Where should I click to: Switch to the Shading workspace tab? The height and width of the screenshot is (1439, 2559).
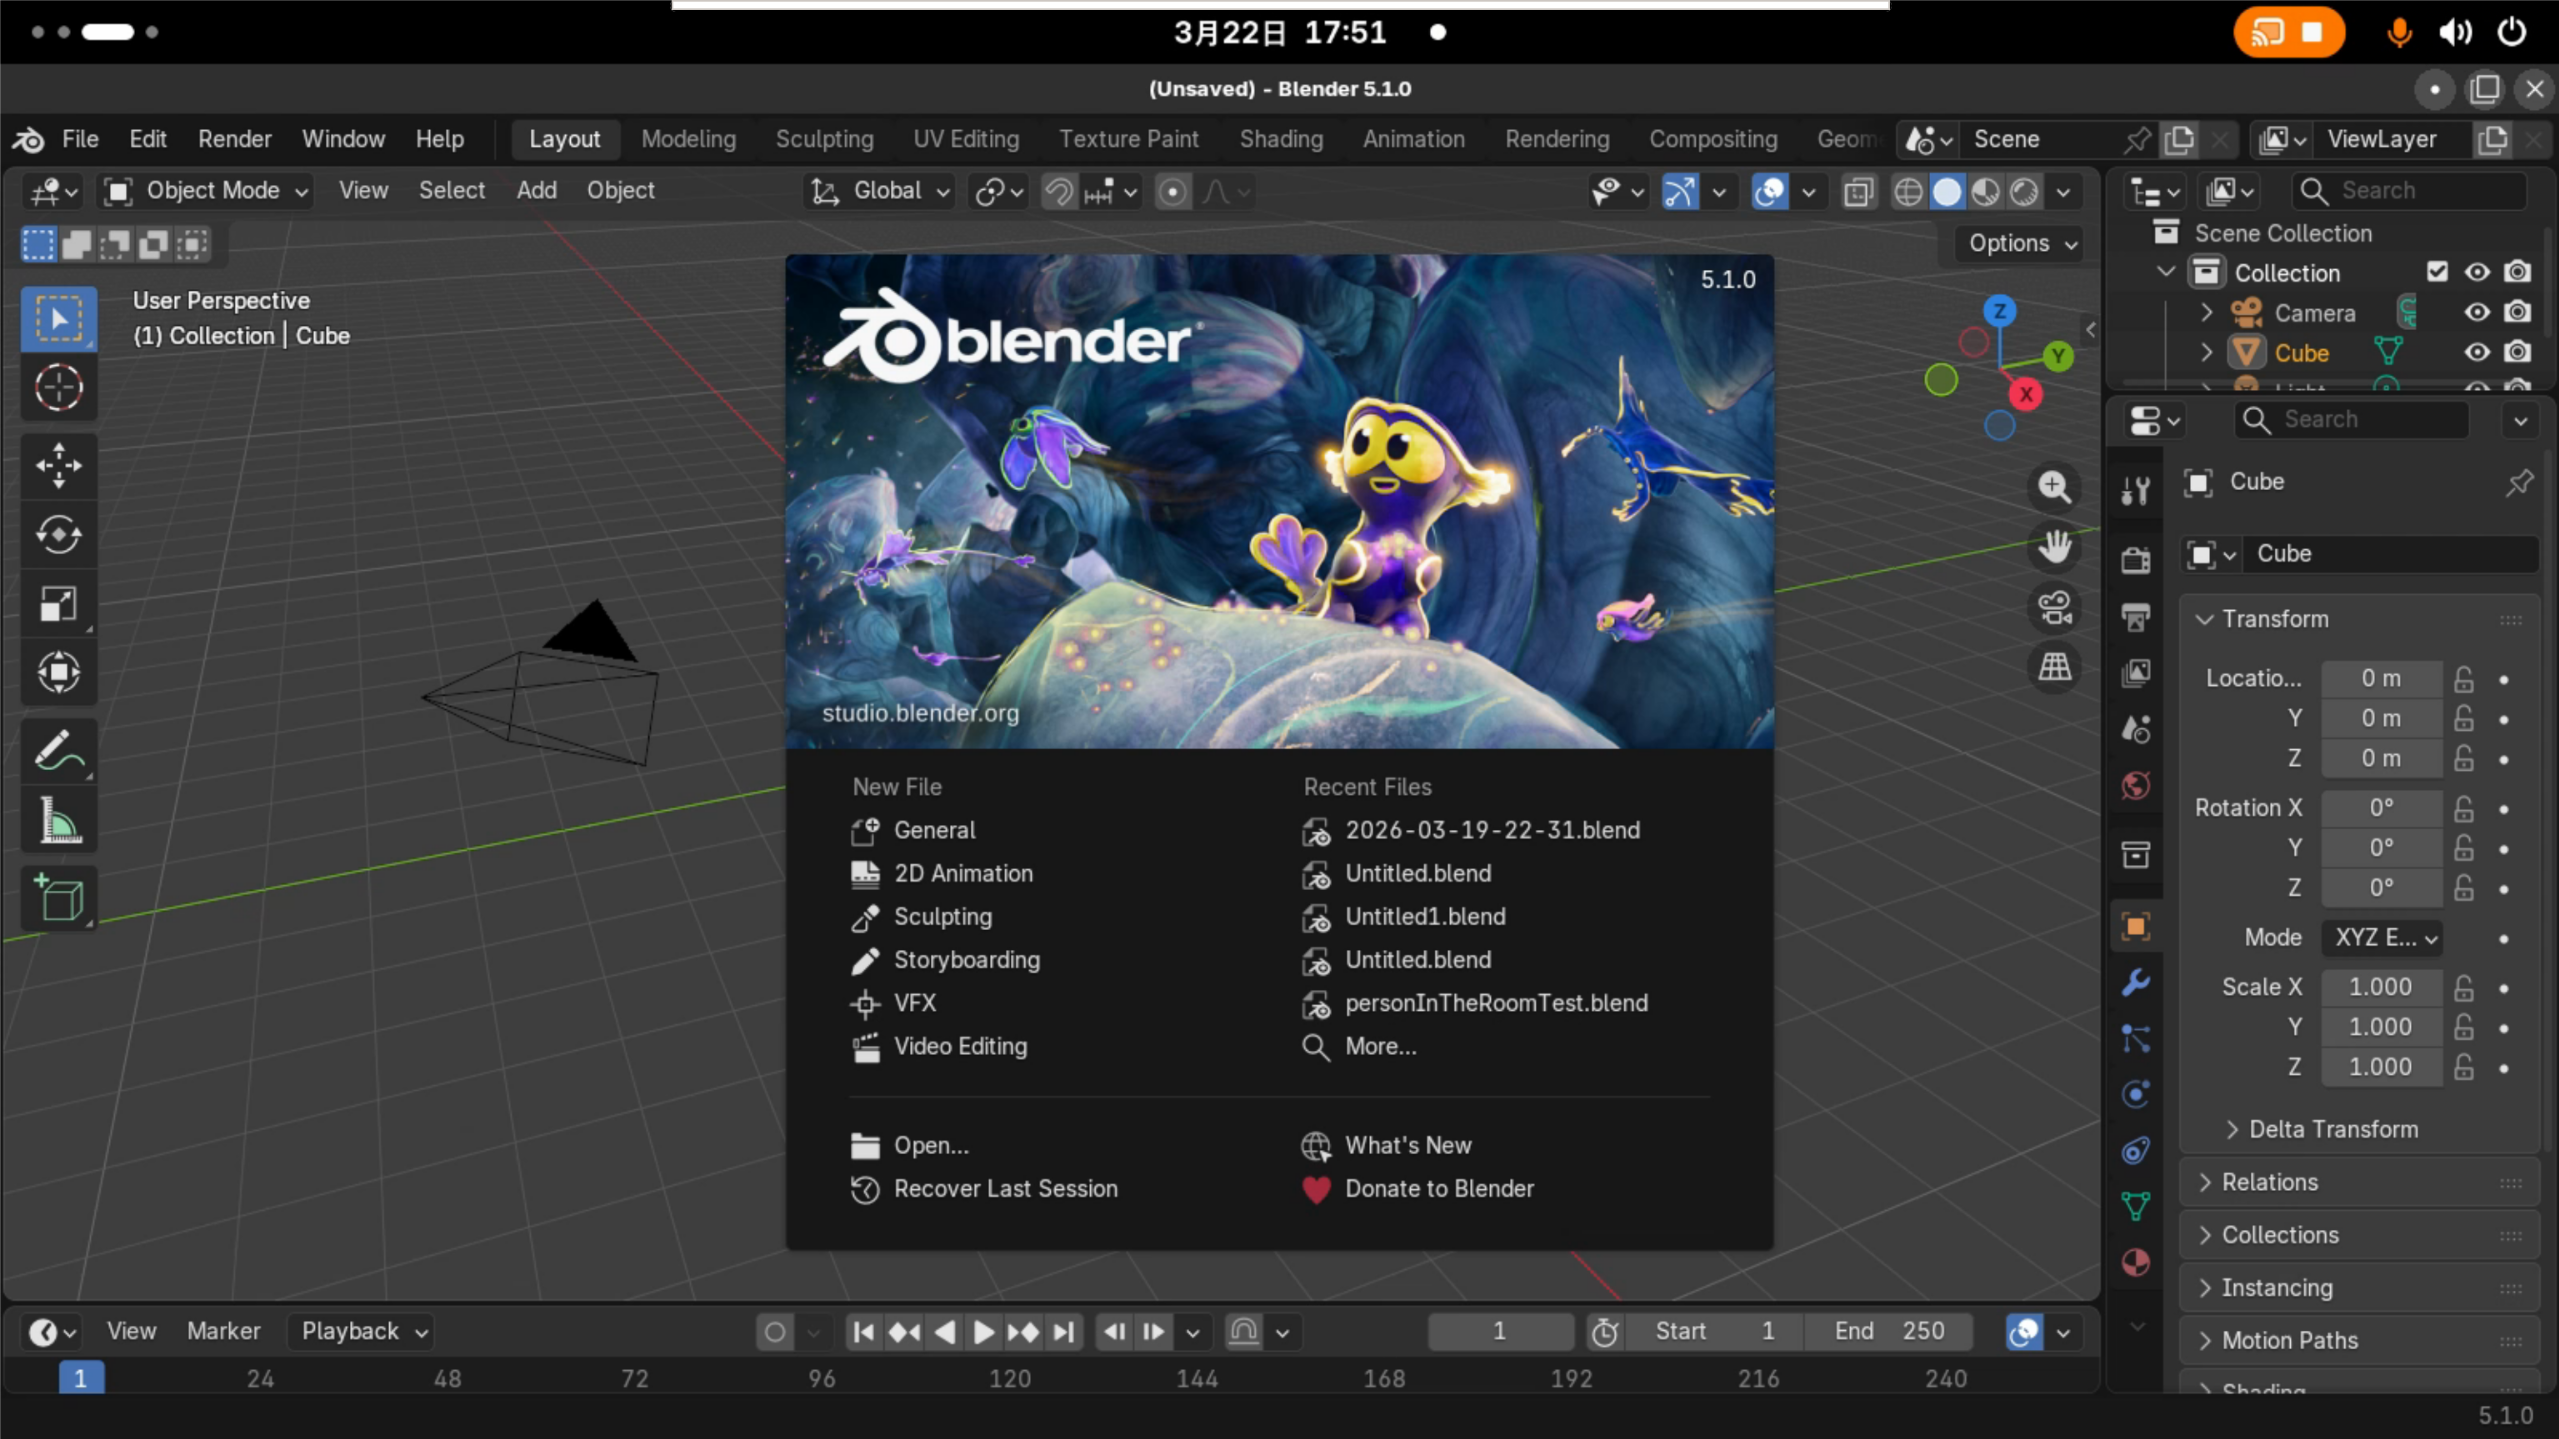tap(1281, 139)
